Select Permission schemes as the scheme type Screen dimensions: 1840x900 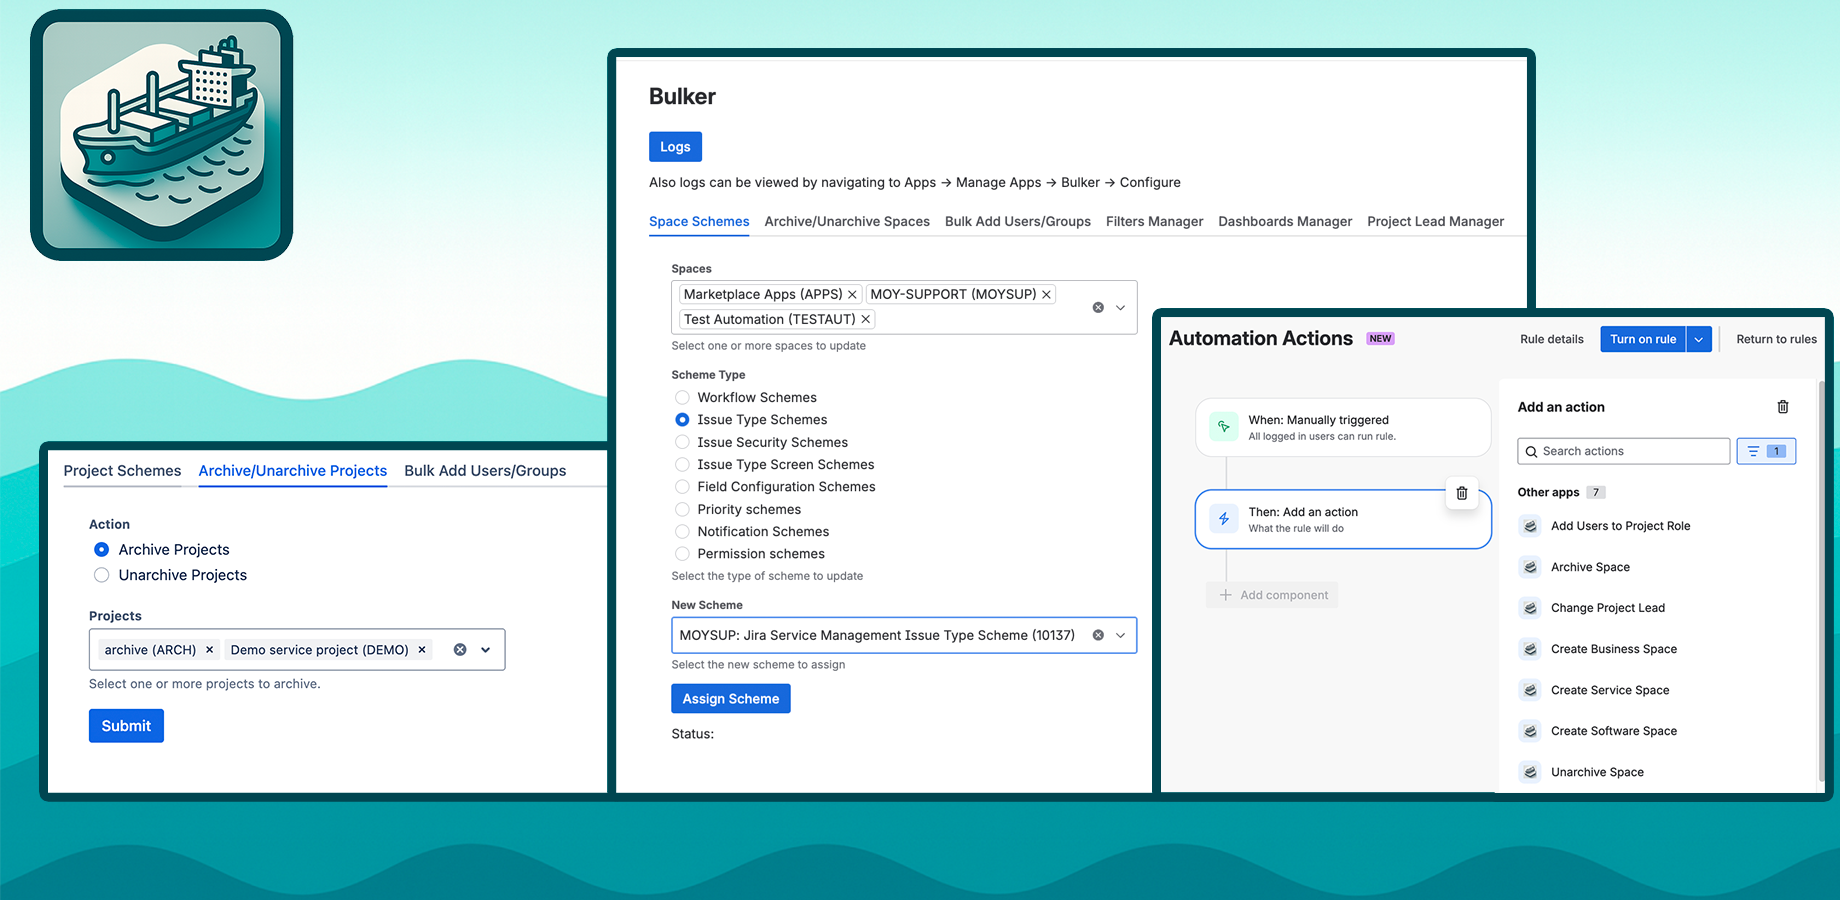click(x=681, y=553)
